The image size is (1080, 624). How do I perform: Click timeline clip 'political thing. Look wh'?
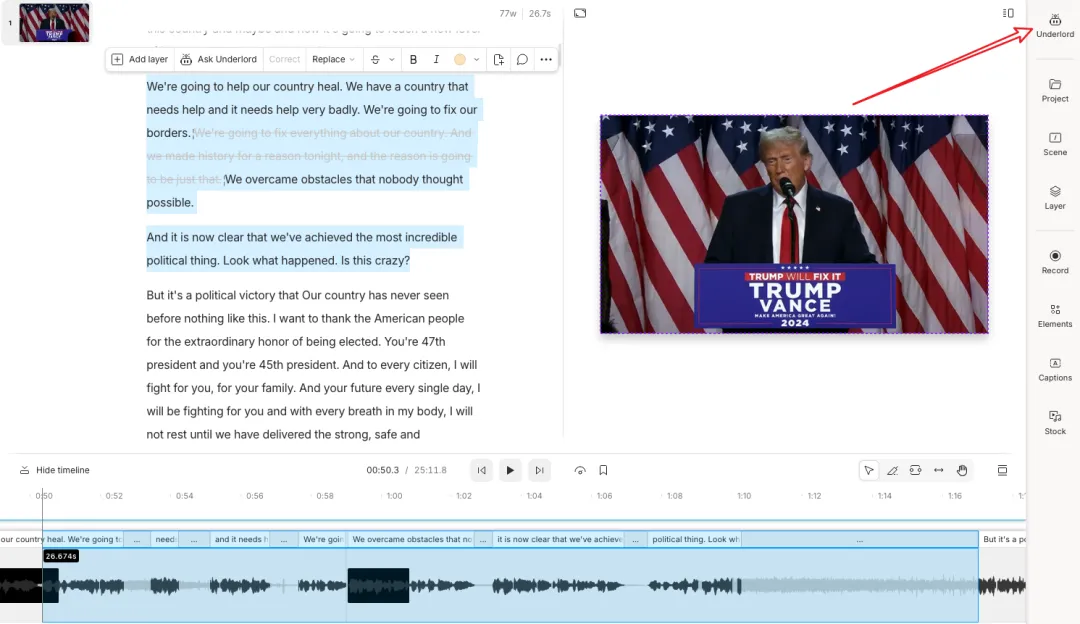pos(694,539)
